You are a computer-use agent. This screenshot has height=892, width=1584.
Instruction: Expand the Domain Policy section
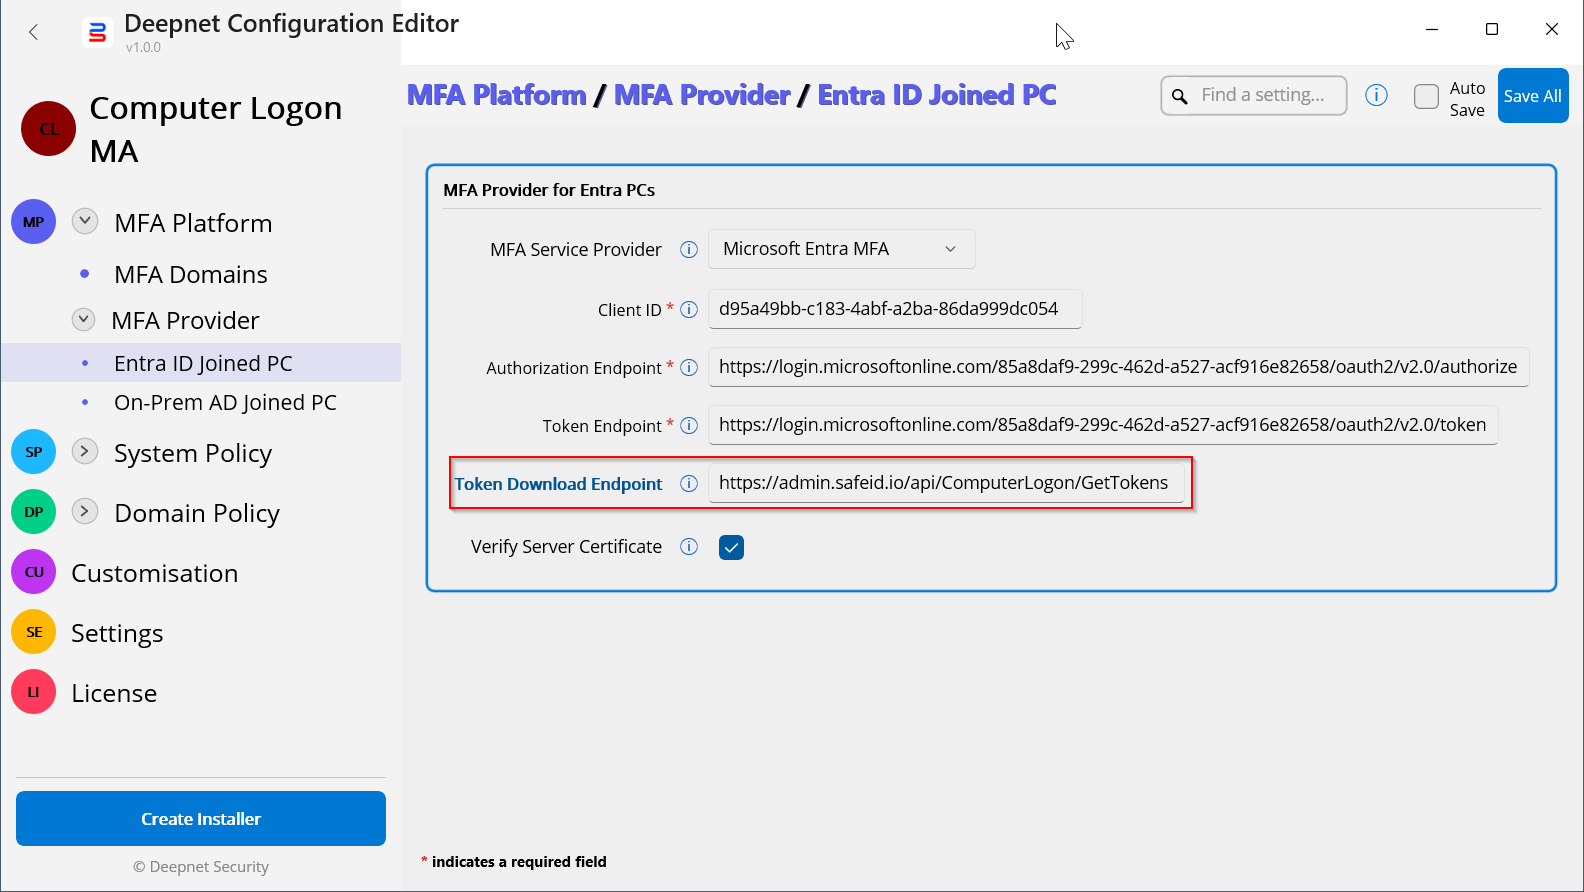pyautogui.click(x=85, y=511)
